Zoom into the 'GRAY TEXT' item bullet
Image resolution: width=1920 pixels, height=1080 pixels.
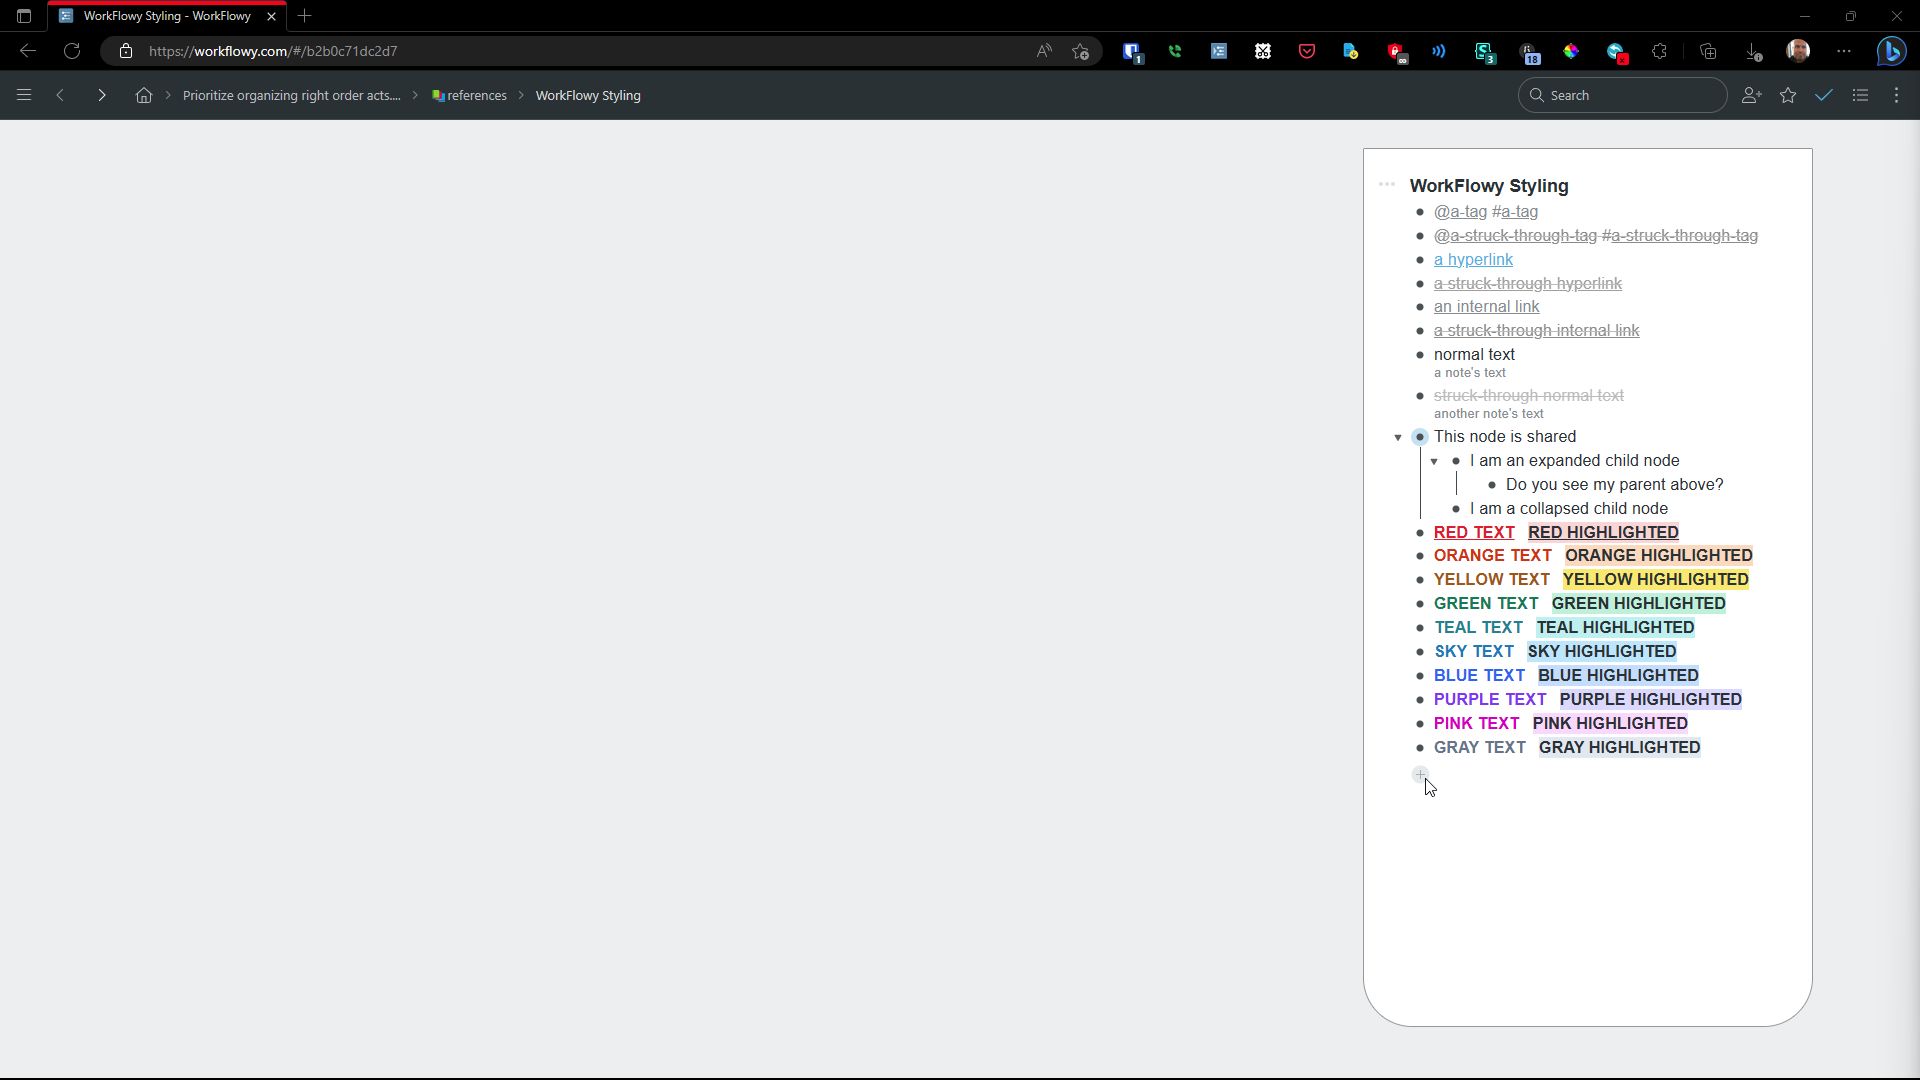[1419, 748]
